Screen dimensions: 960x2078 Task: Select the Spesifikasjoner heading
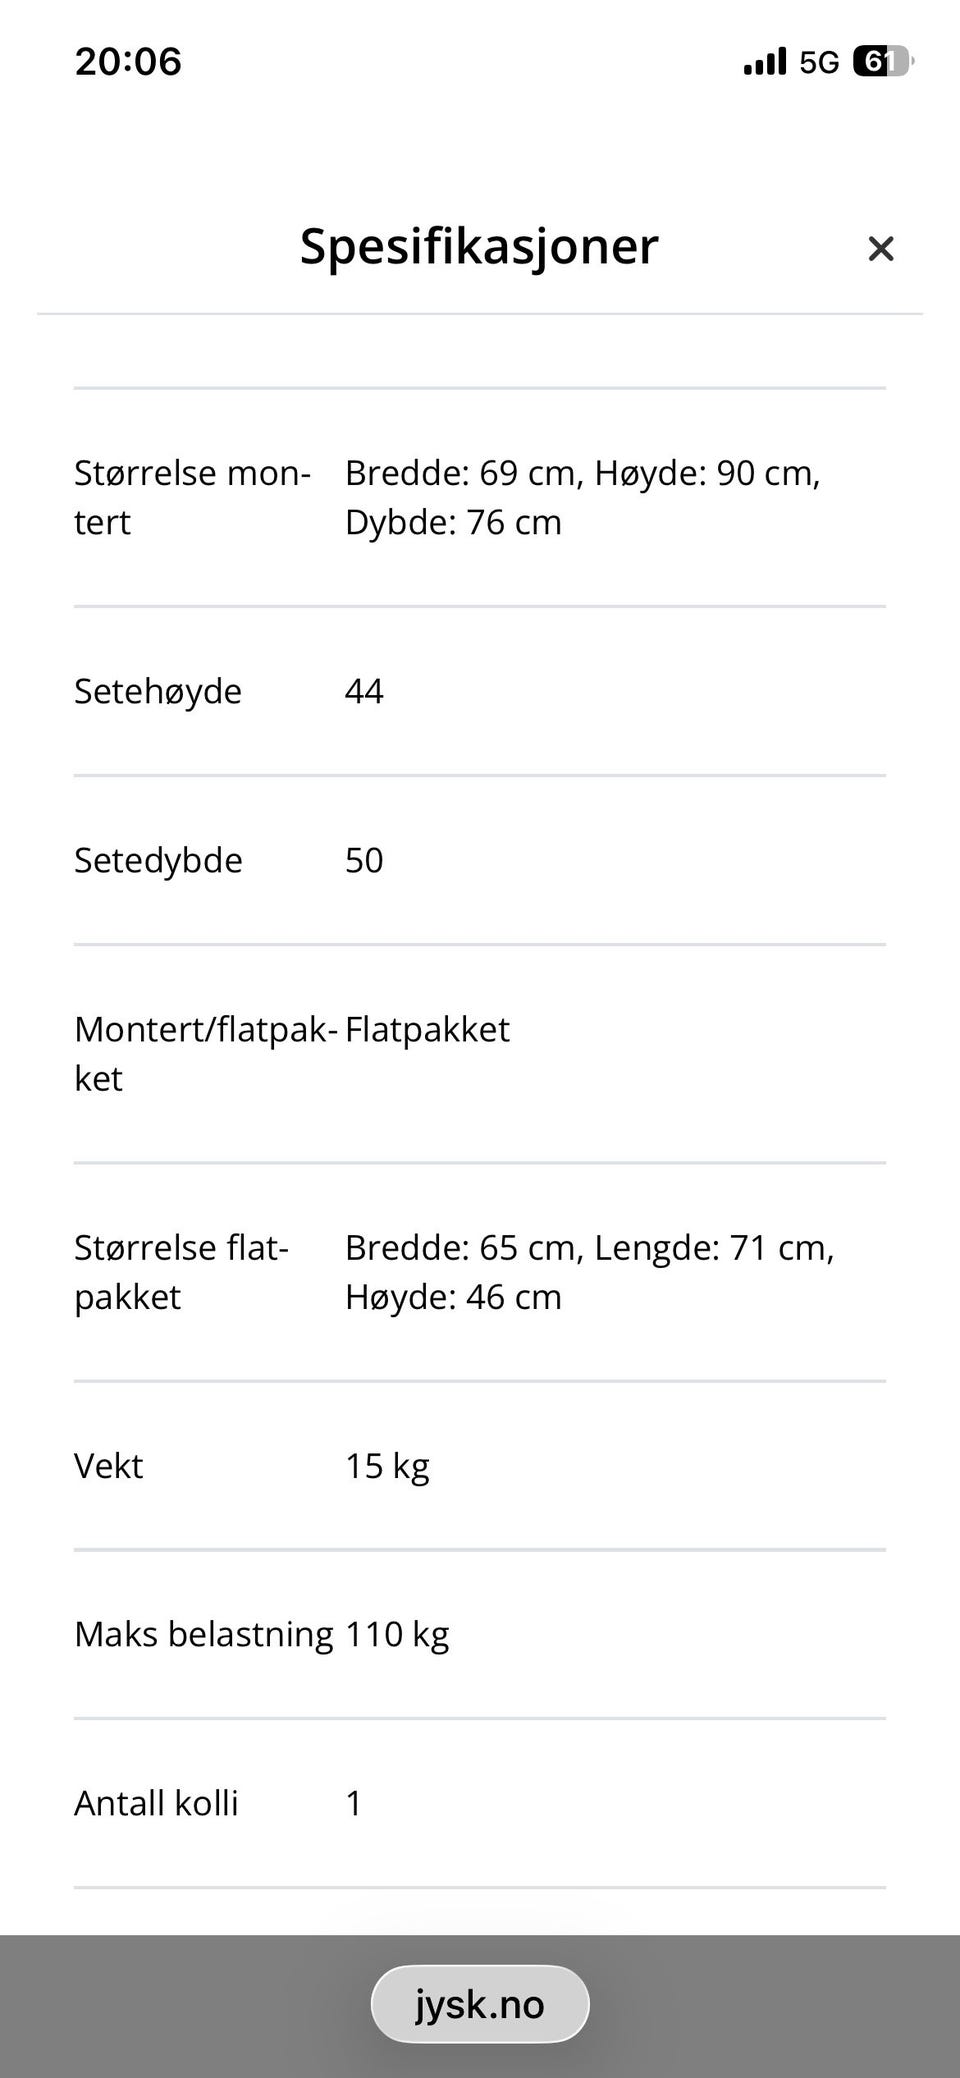click(479, 247)
